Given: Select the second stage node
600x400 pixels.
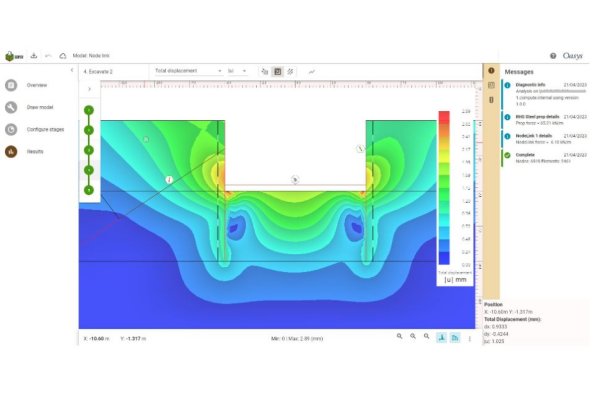Looking at the screenshot, I should coord(89,130).
